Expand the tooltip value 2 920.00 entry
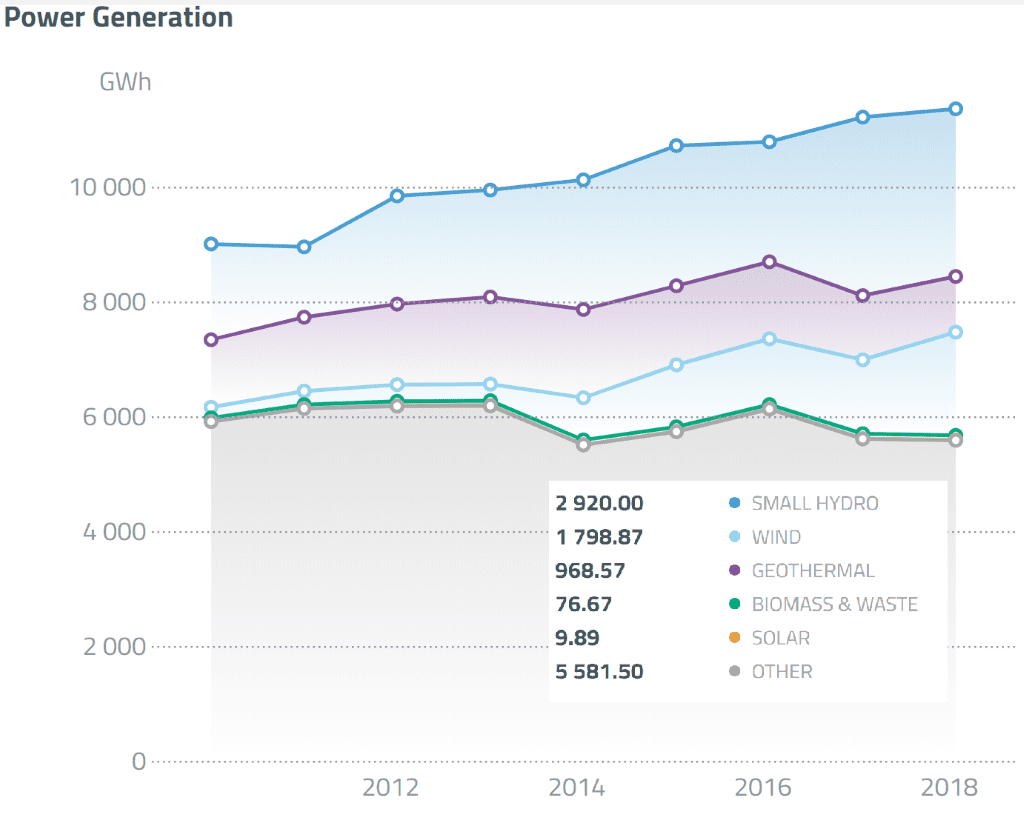Image resolution: width=1024 pixels, height=815 pixels. 598,504
